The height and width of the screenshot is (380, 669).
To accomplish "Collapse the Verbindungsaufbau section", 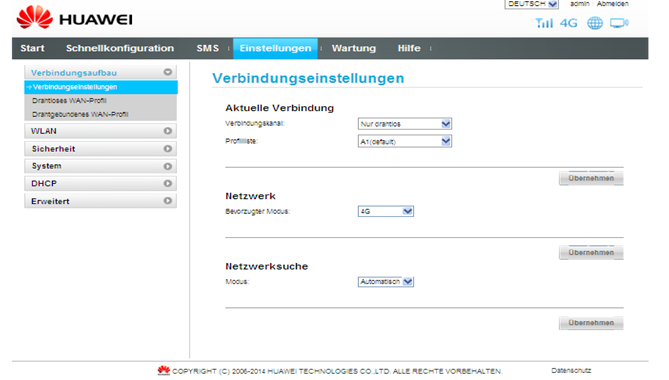I will pyautogui.click(x=100, y=73).
